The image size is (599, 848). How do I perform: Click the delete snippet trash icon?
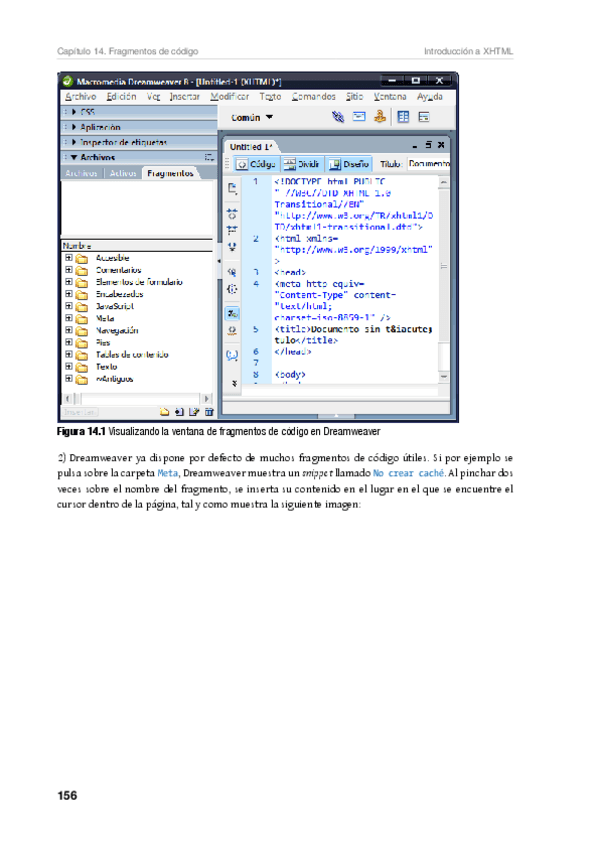tap(209, 412)
